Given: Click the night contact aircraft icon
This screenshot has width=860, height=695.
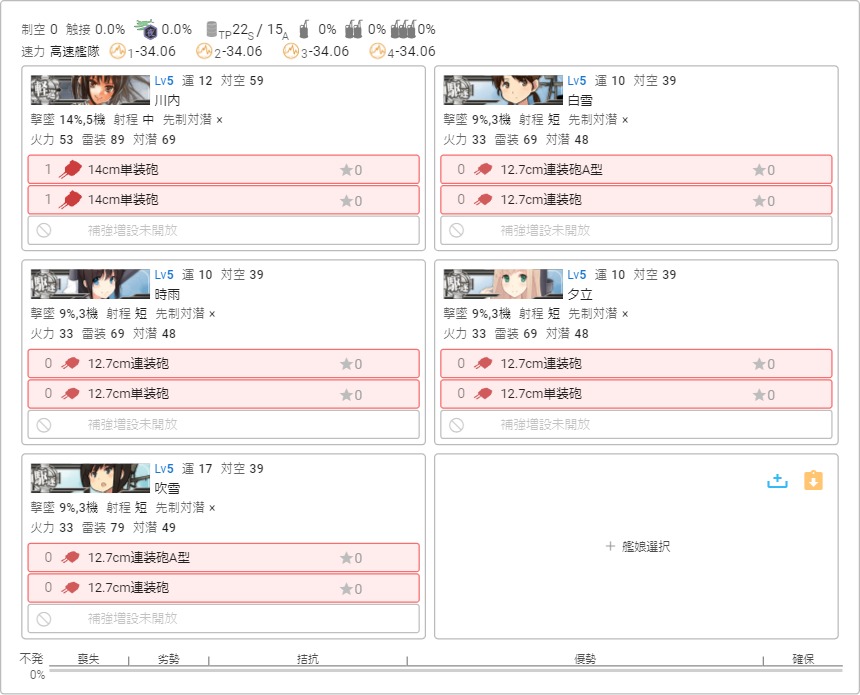Looking at the screenshot, I should [x=146, y=29].
